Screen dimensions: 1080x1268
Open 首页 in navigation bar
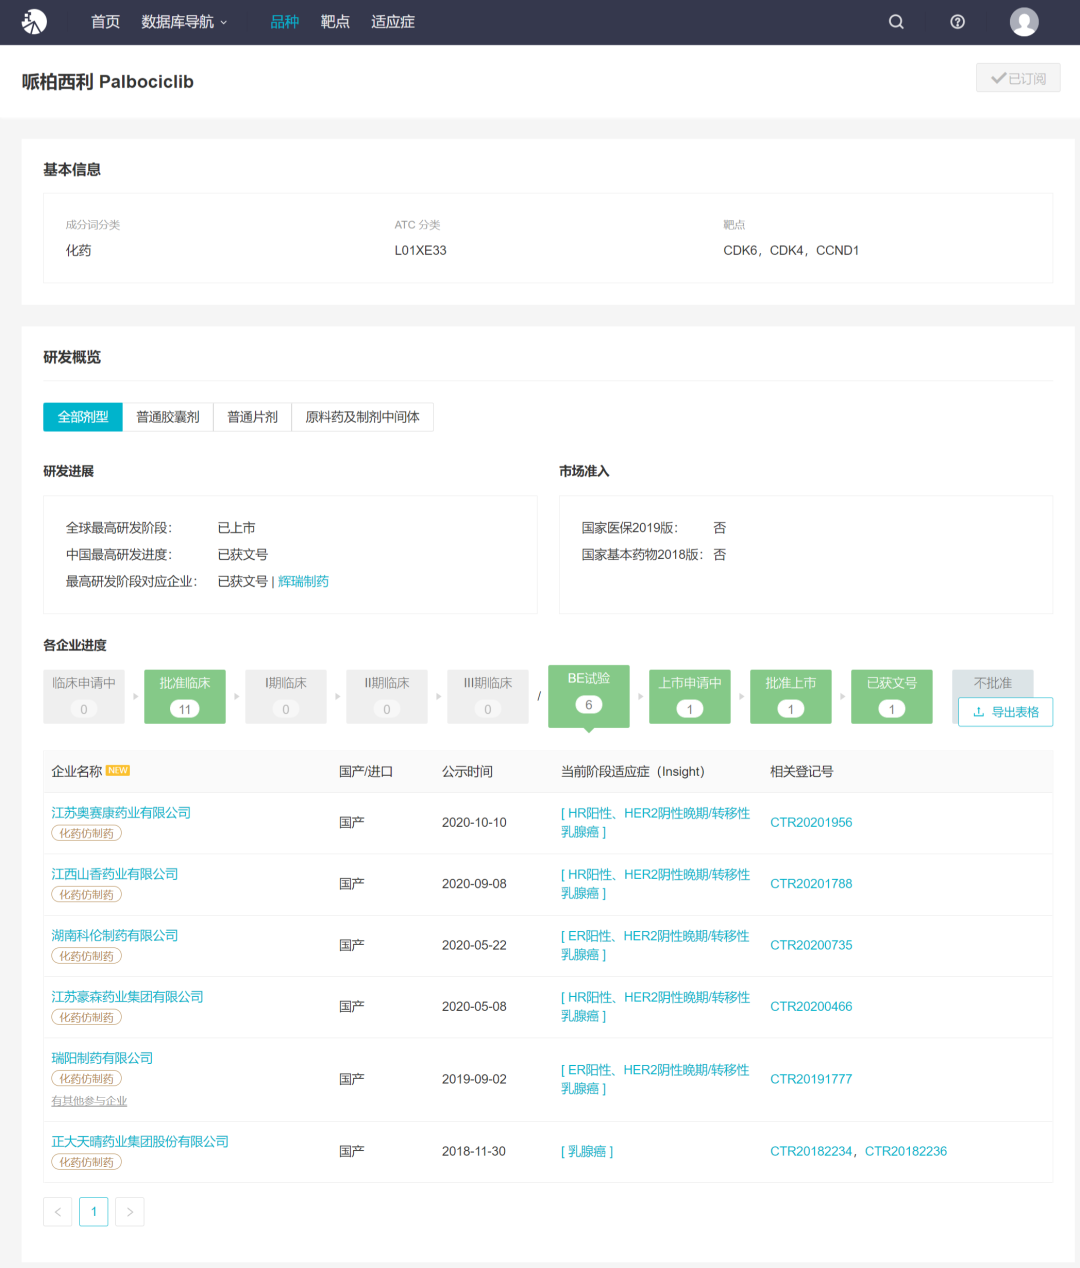click(x=105, y=22)
